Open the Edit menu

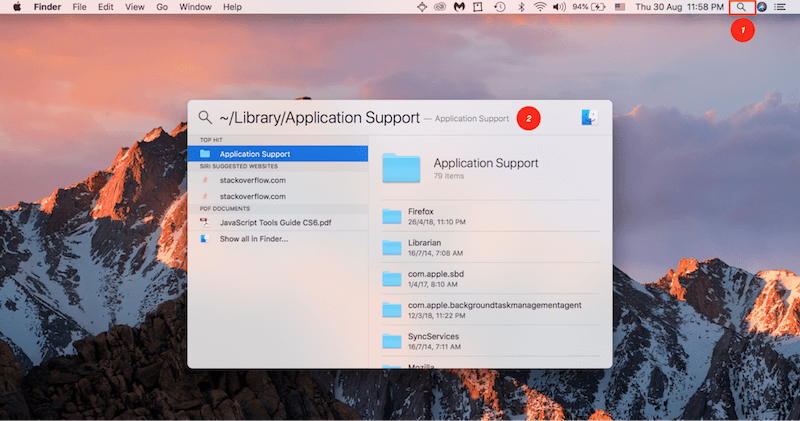(106, 7)
